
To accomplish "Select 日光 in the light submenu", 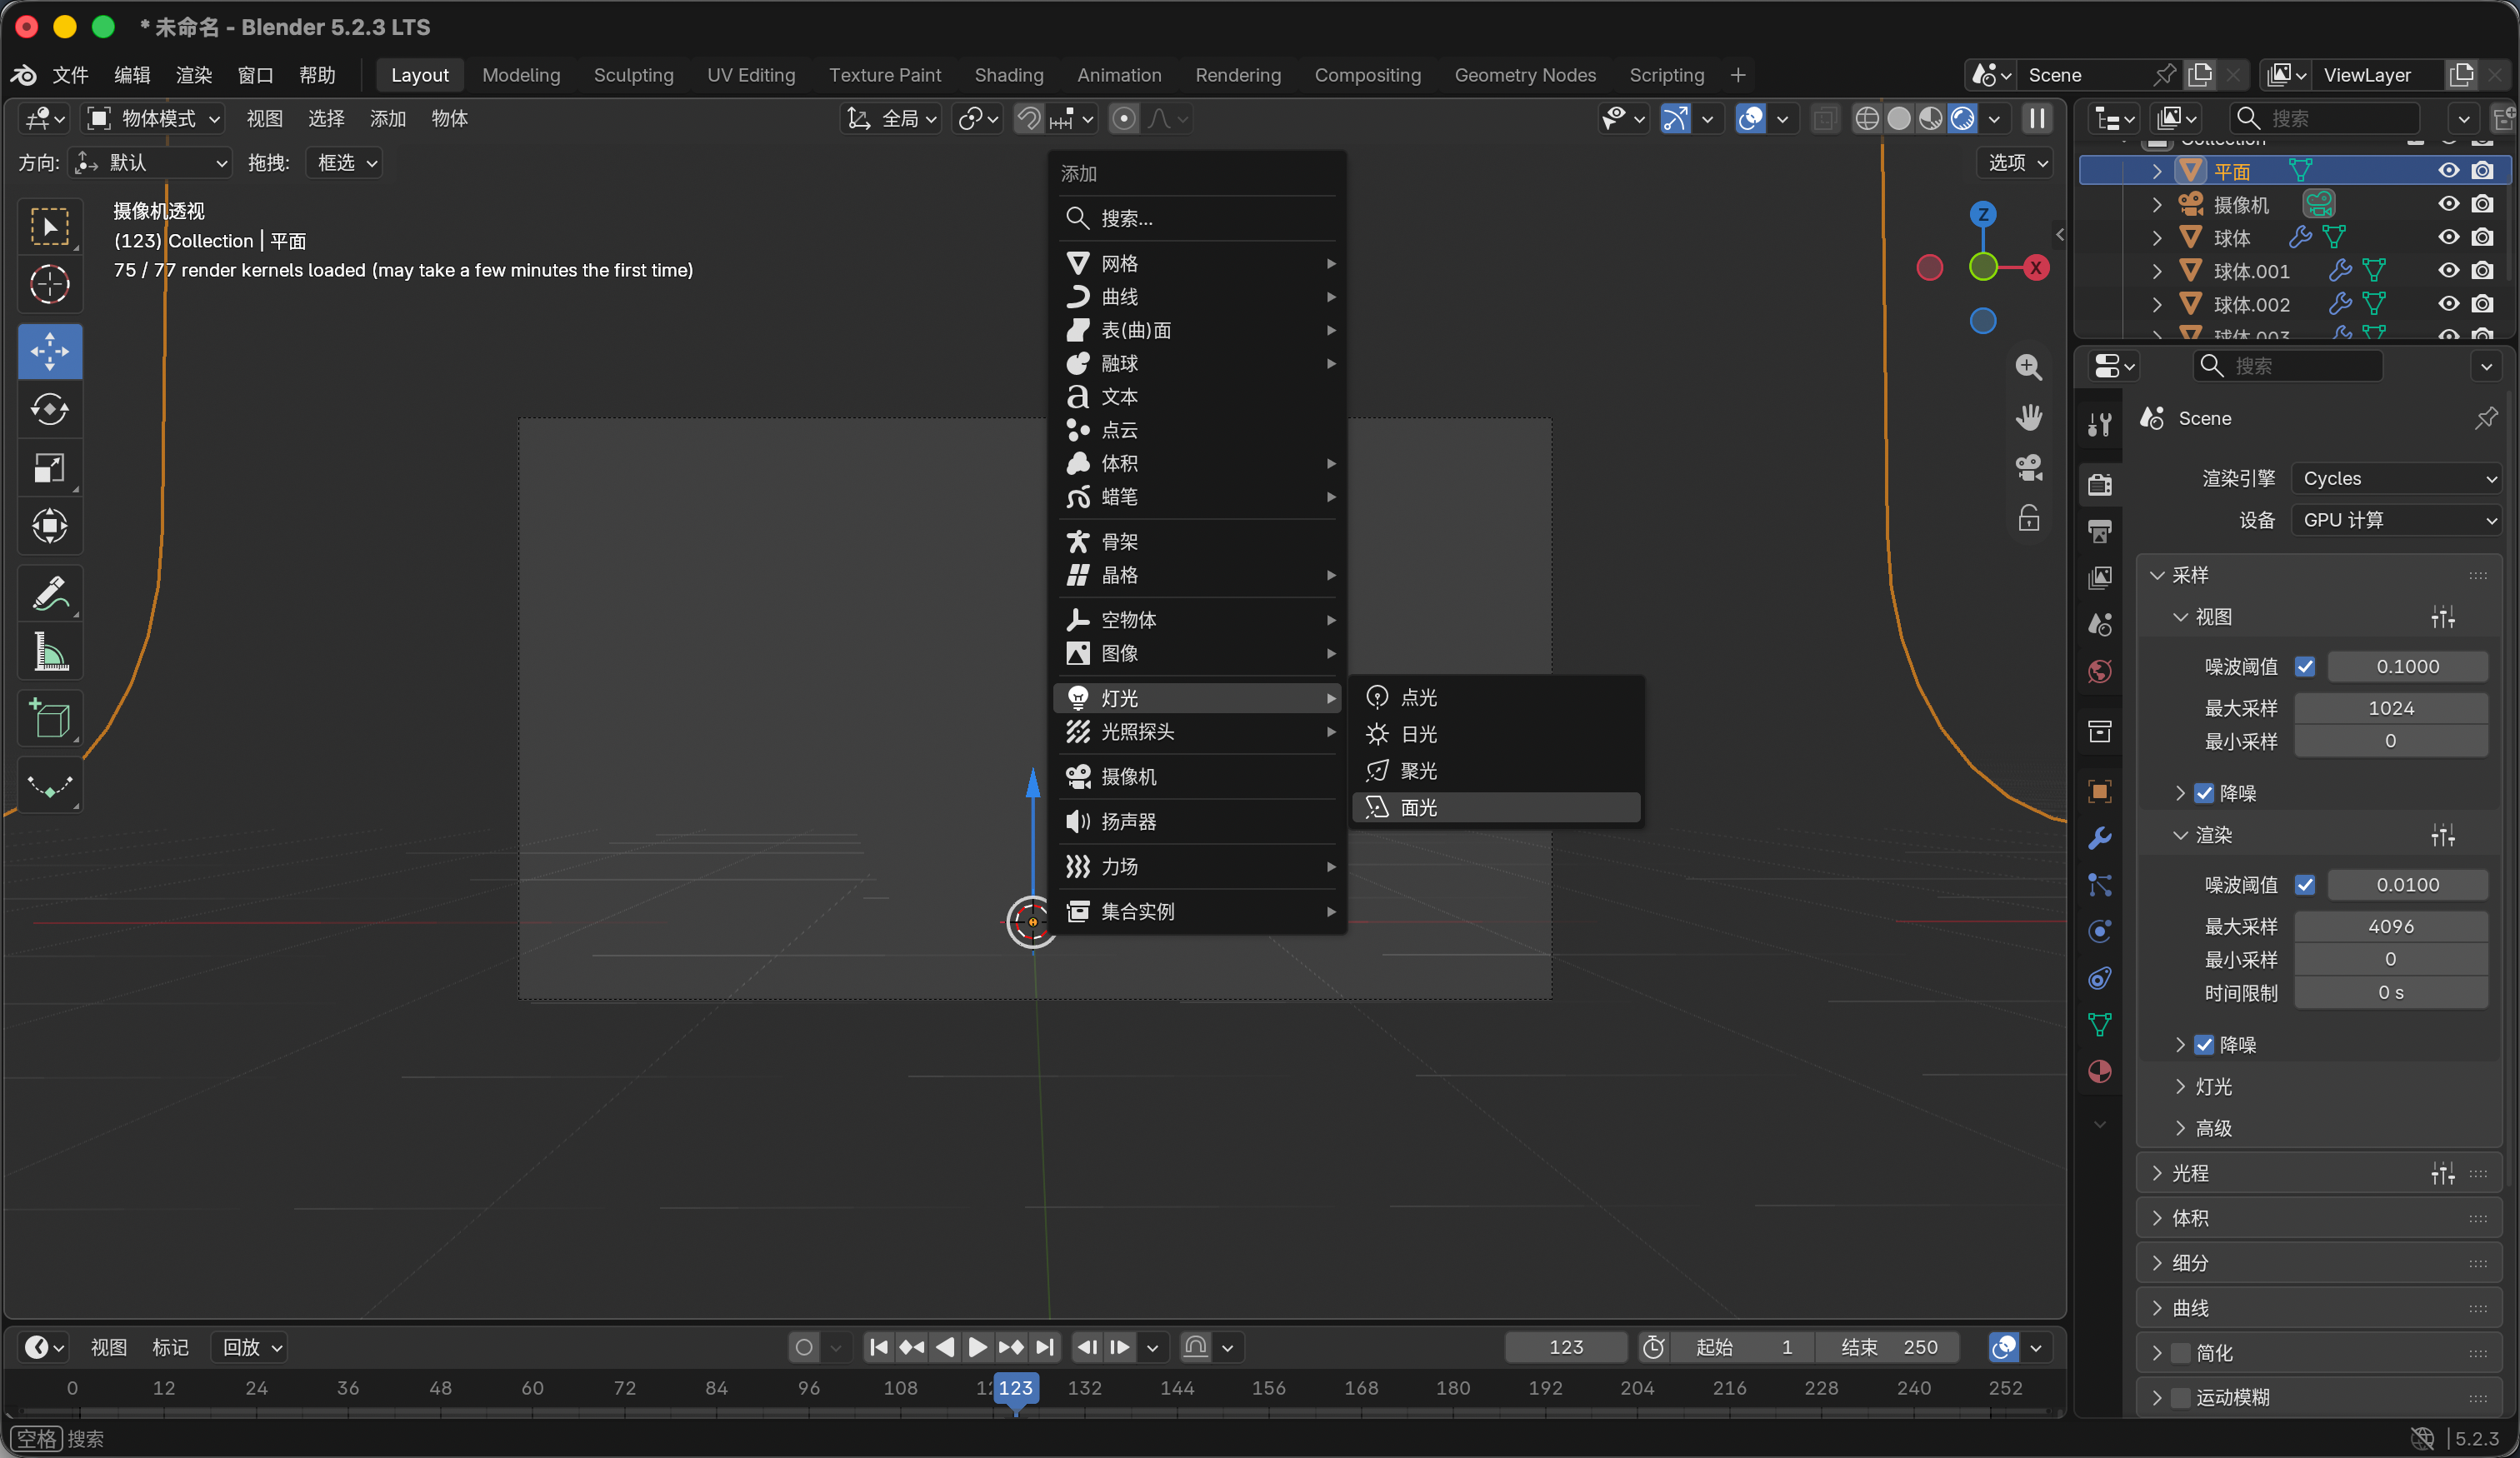I will [1495, 734].
